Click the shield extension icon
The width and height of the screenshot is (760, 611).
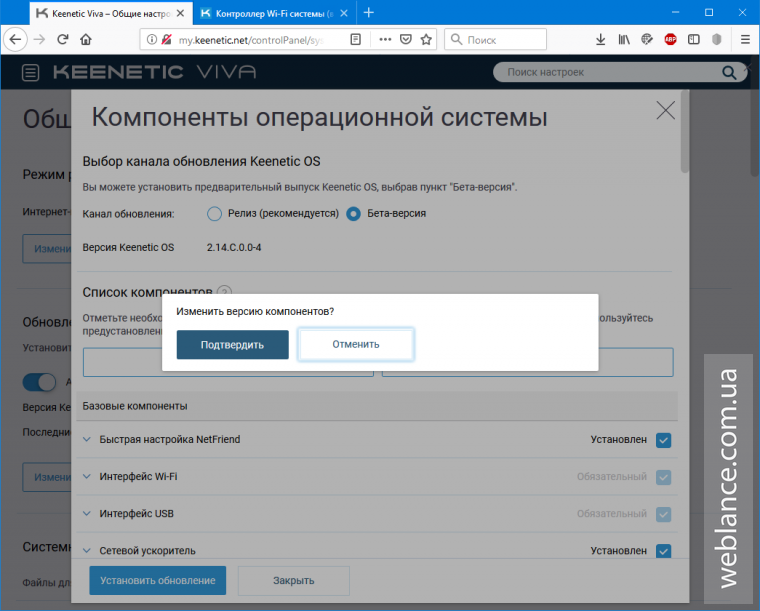click(x=717, y=39)
